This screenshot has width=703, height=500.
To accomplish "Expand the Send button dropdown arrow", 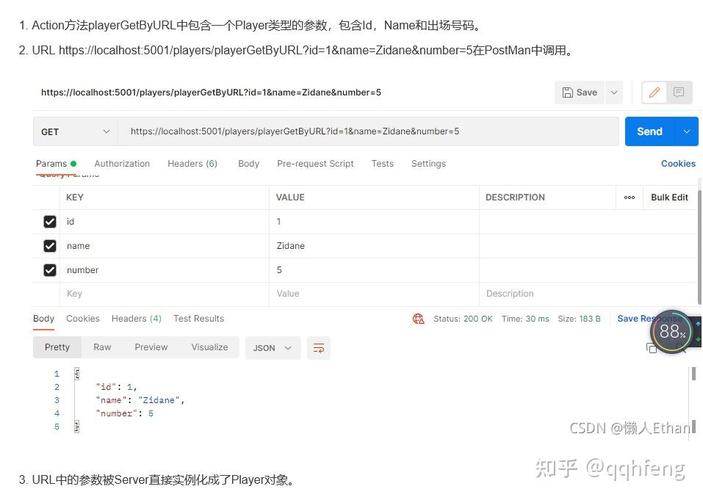I will [686, 131].
